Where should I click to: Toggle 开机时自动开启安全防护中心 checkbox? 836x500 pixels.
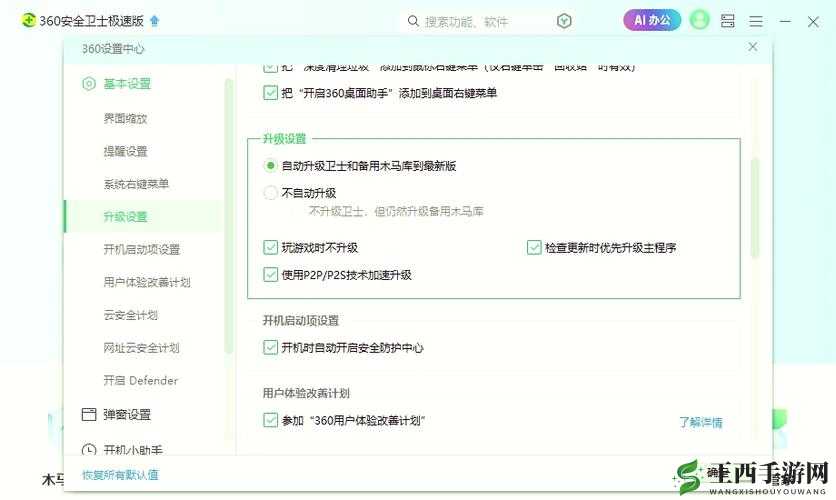270,348
